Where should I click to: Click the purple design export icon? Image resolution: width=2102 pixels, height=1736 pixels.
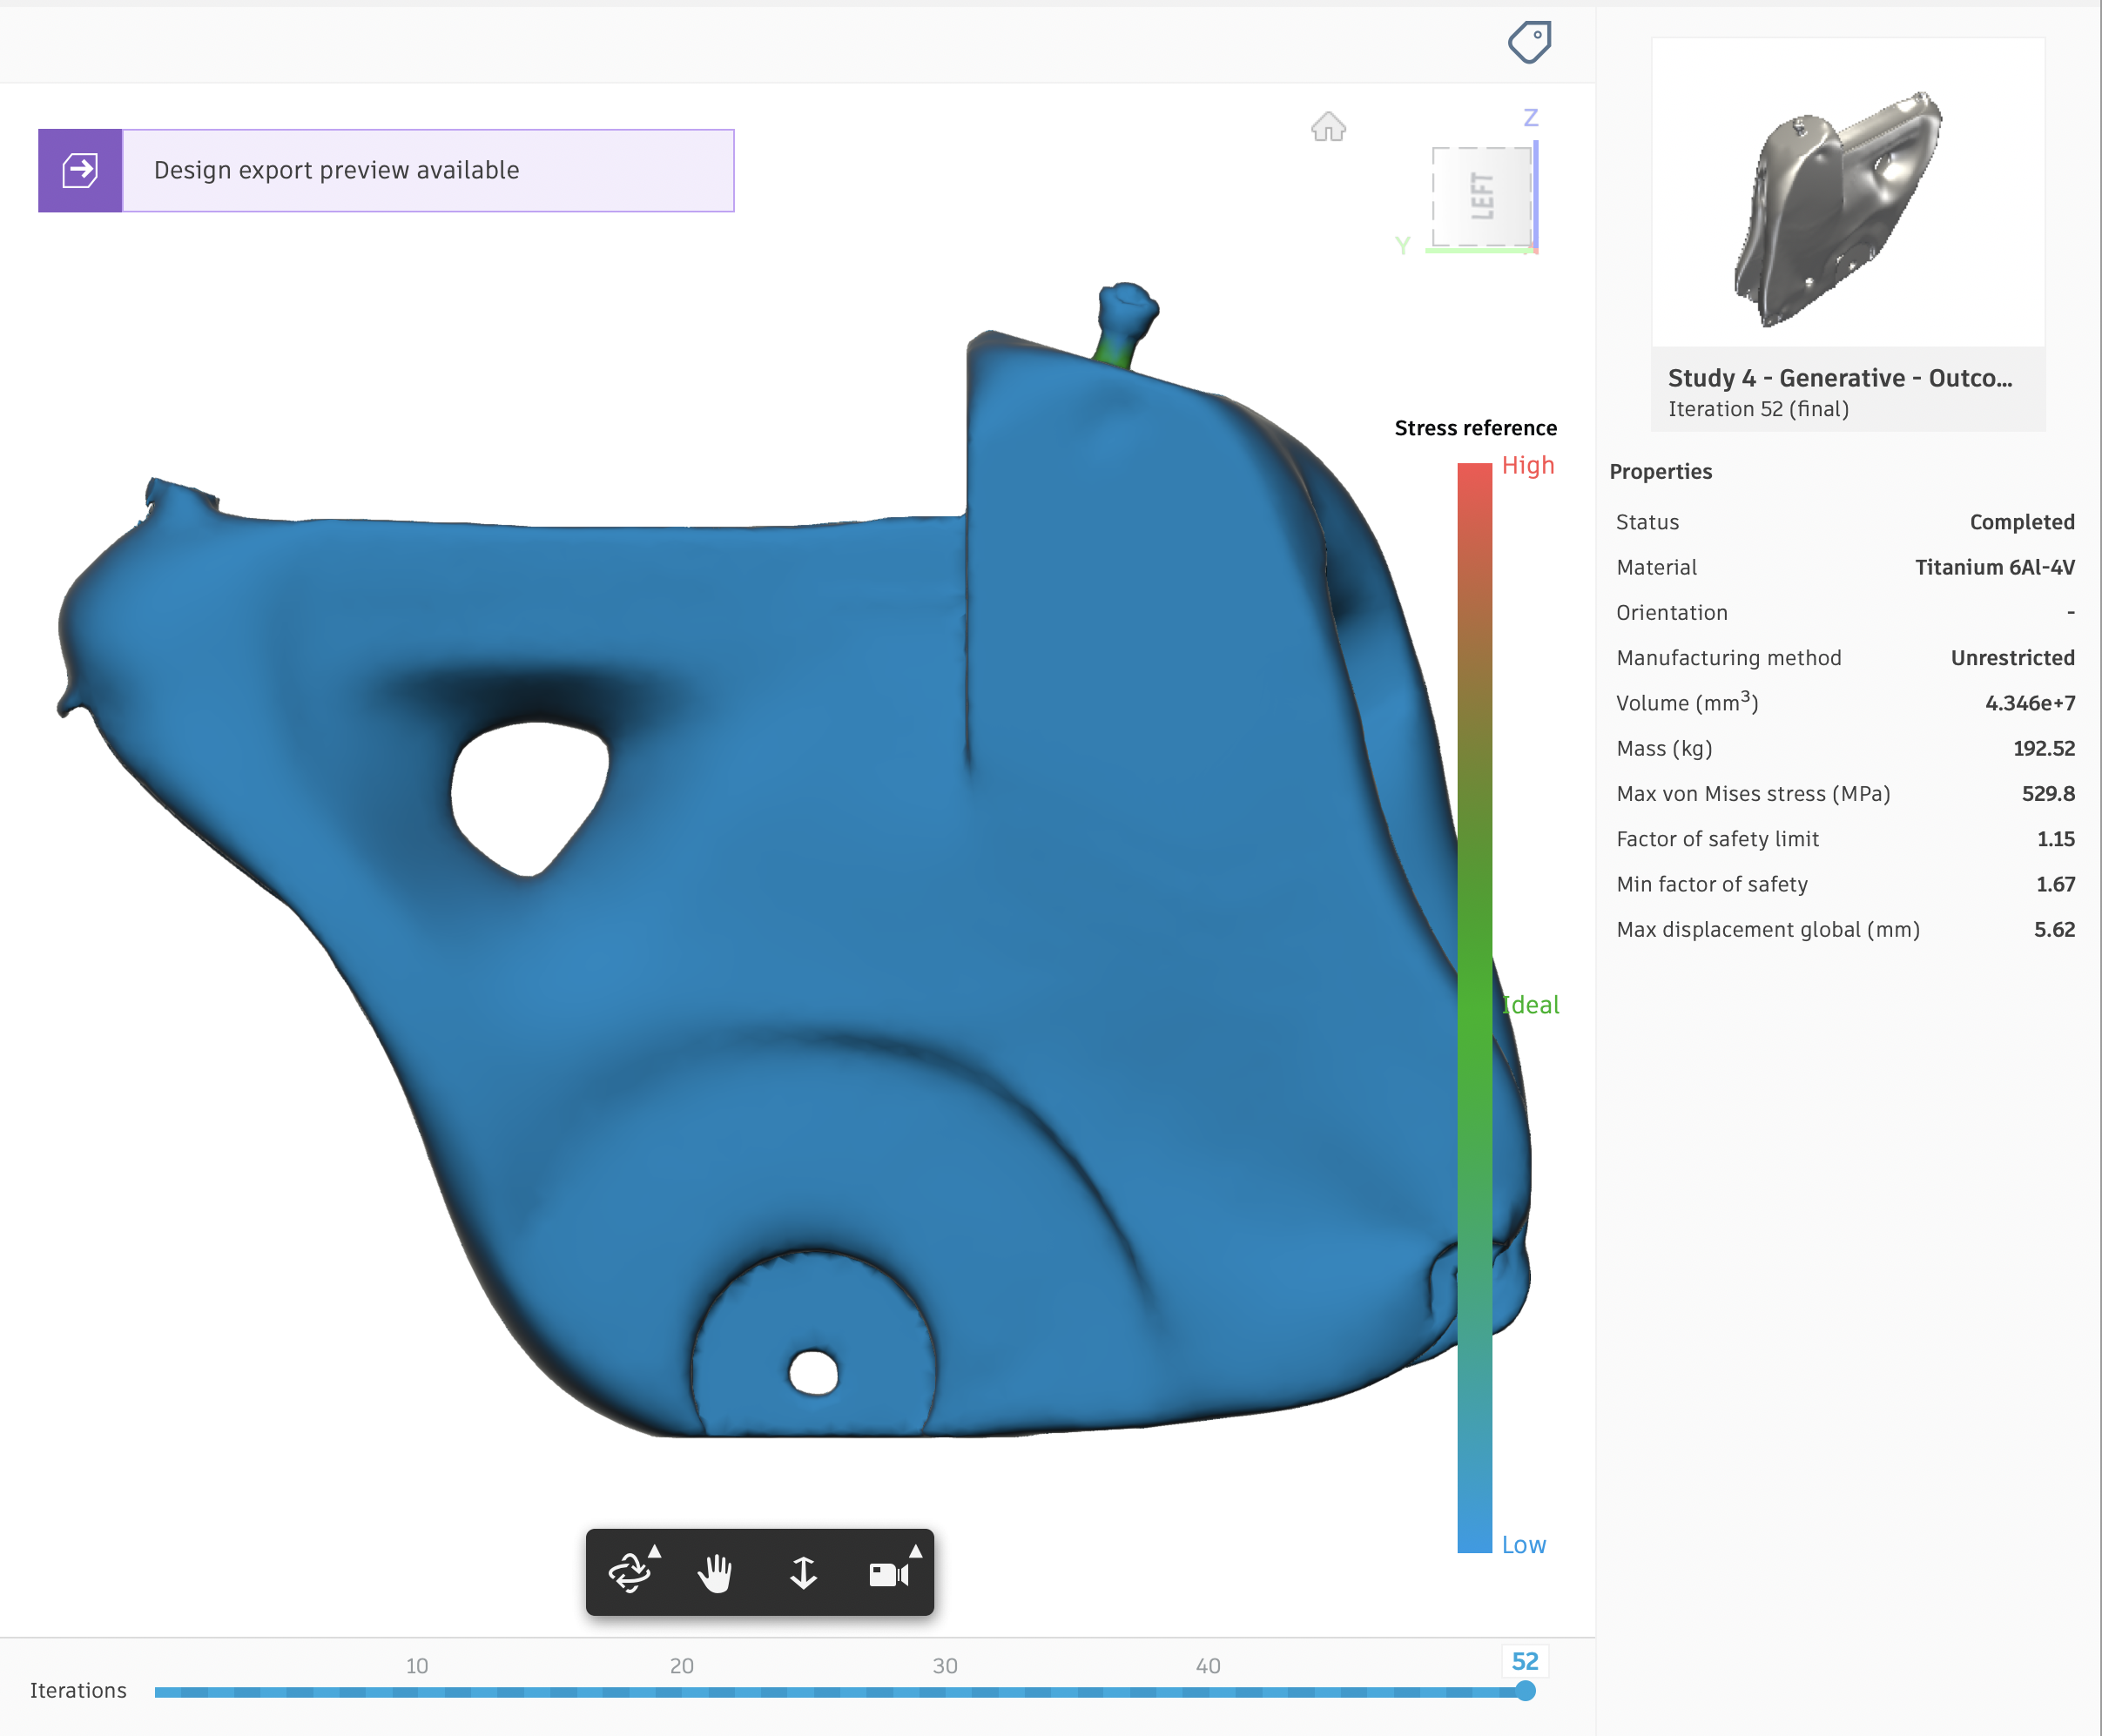(x=80, y=170)
